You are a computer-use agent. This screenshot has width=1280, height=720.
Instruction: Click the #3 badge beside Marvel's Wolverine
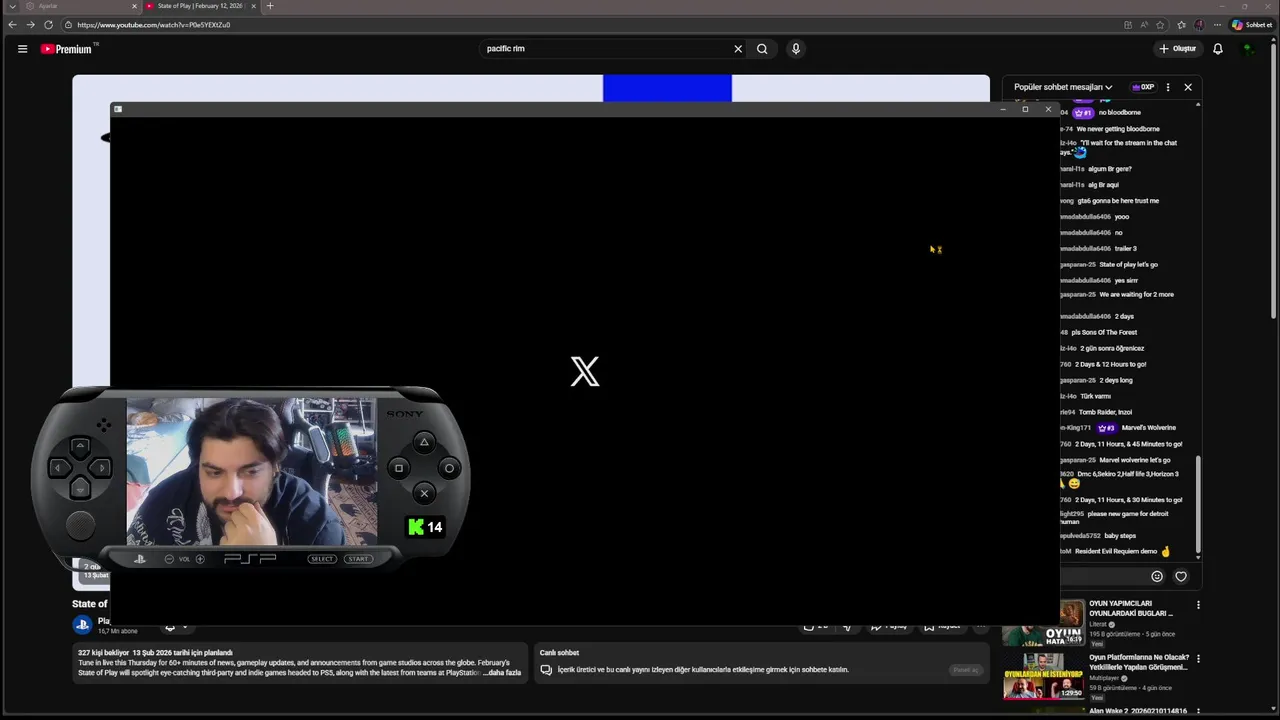(x=1106, y=428)
